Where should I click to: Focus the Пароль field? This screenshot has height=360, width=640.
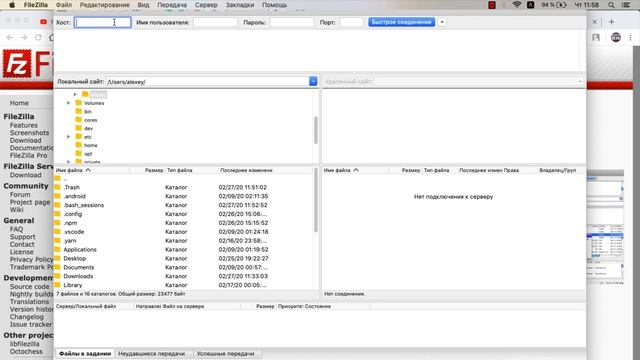[x=291, y=22]
